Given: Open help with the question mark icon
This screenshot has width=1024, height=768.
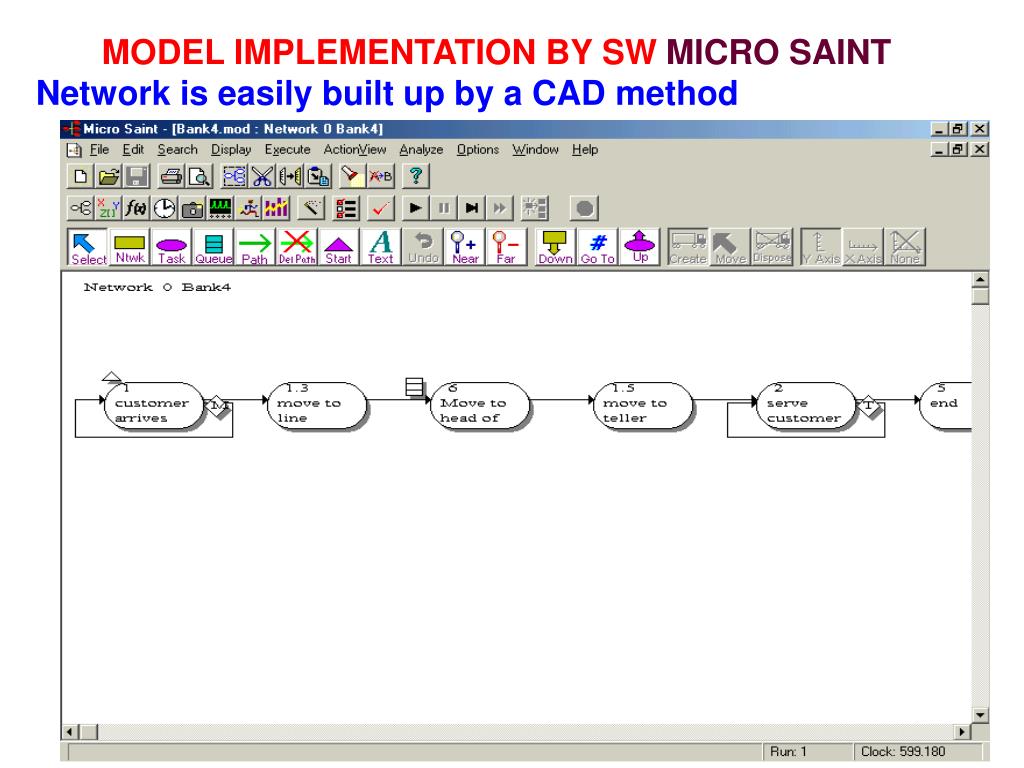Looking at the screenshot, I should [x=415, y=176].
